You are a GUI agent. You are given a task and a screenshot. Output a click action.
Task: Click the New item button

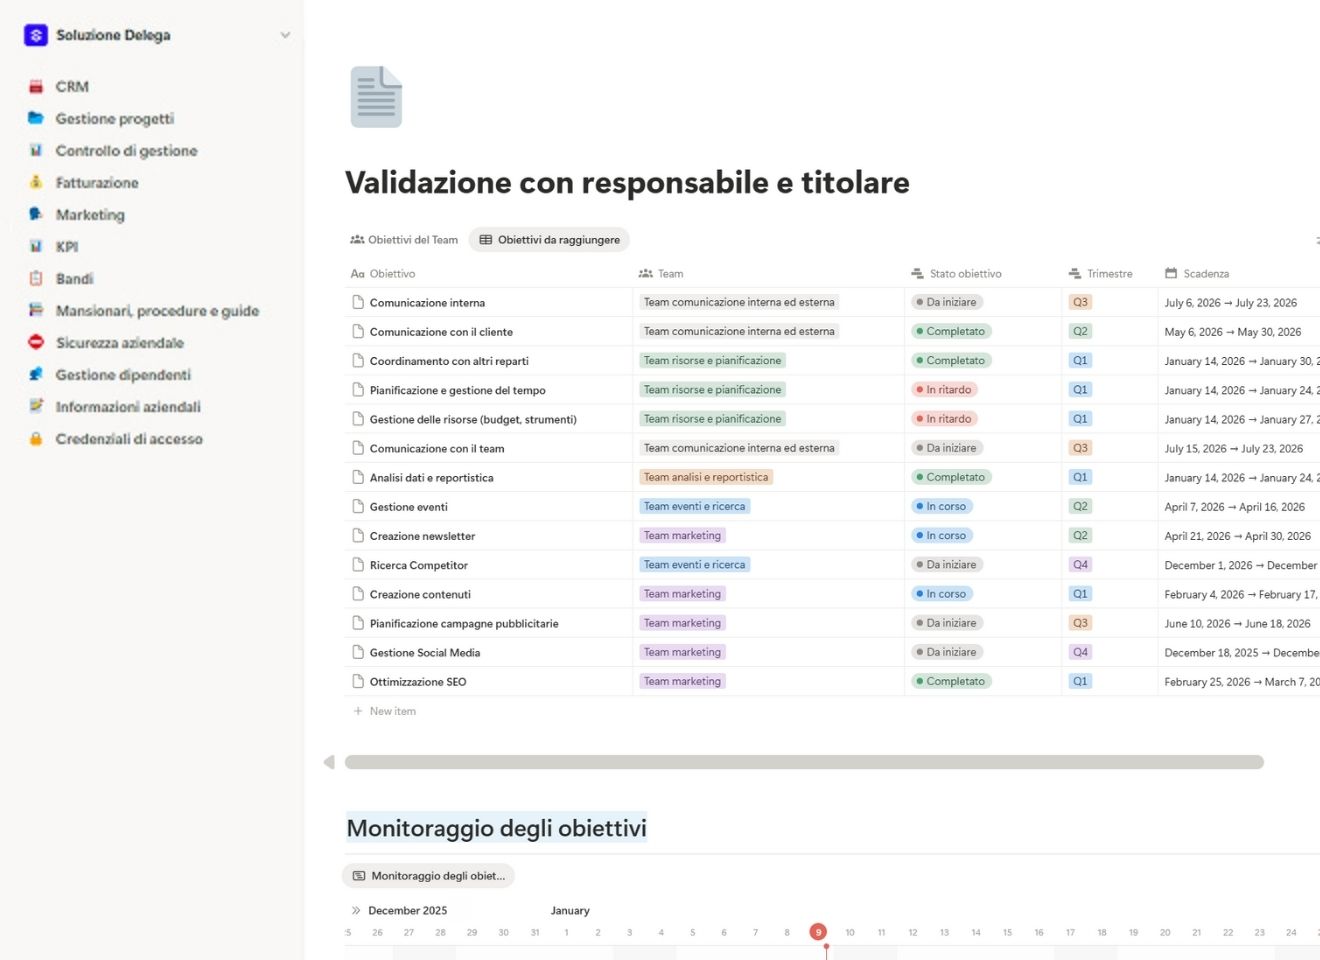coord(385,711)
